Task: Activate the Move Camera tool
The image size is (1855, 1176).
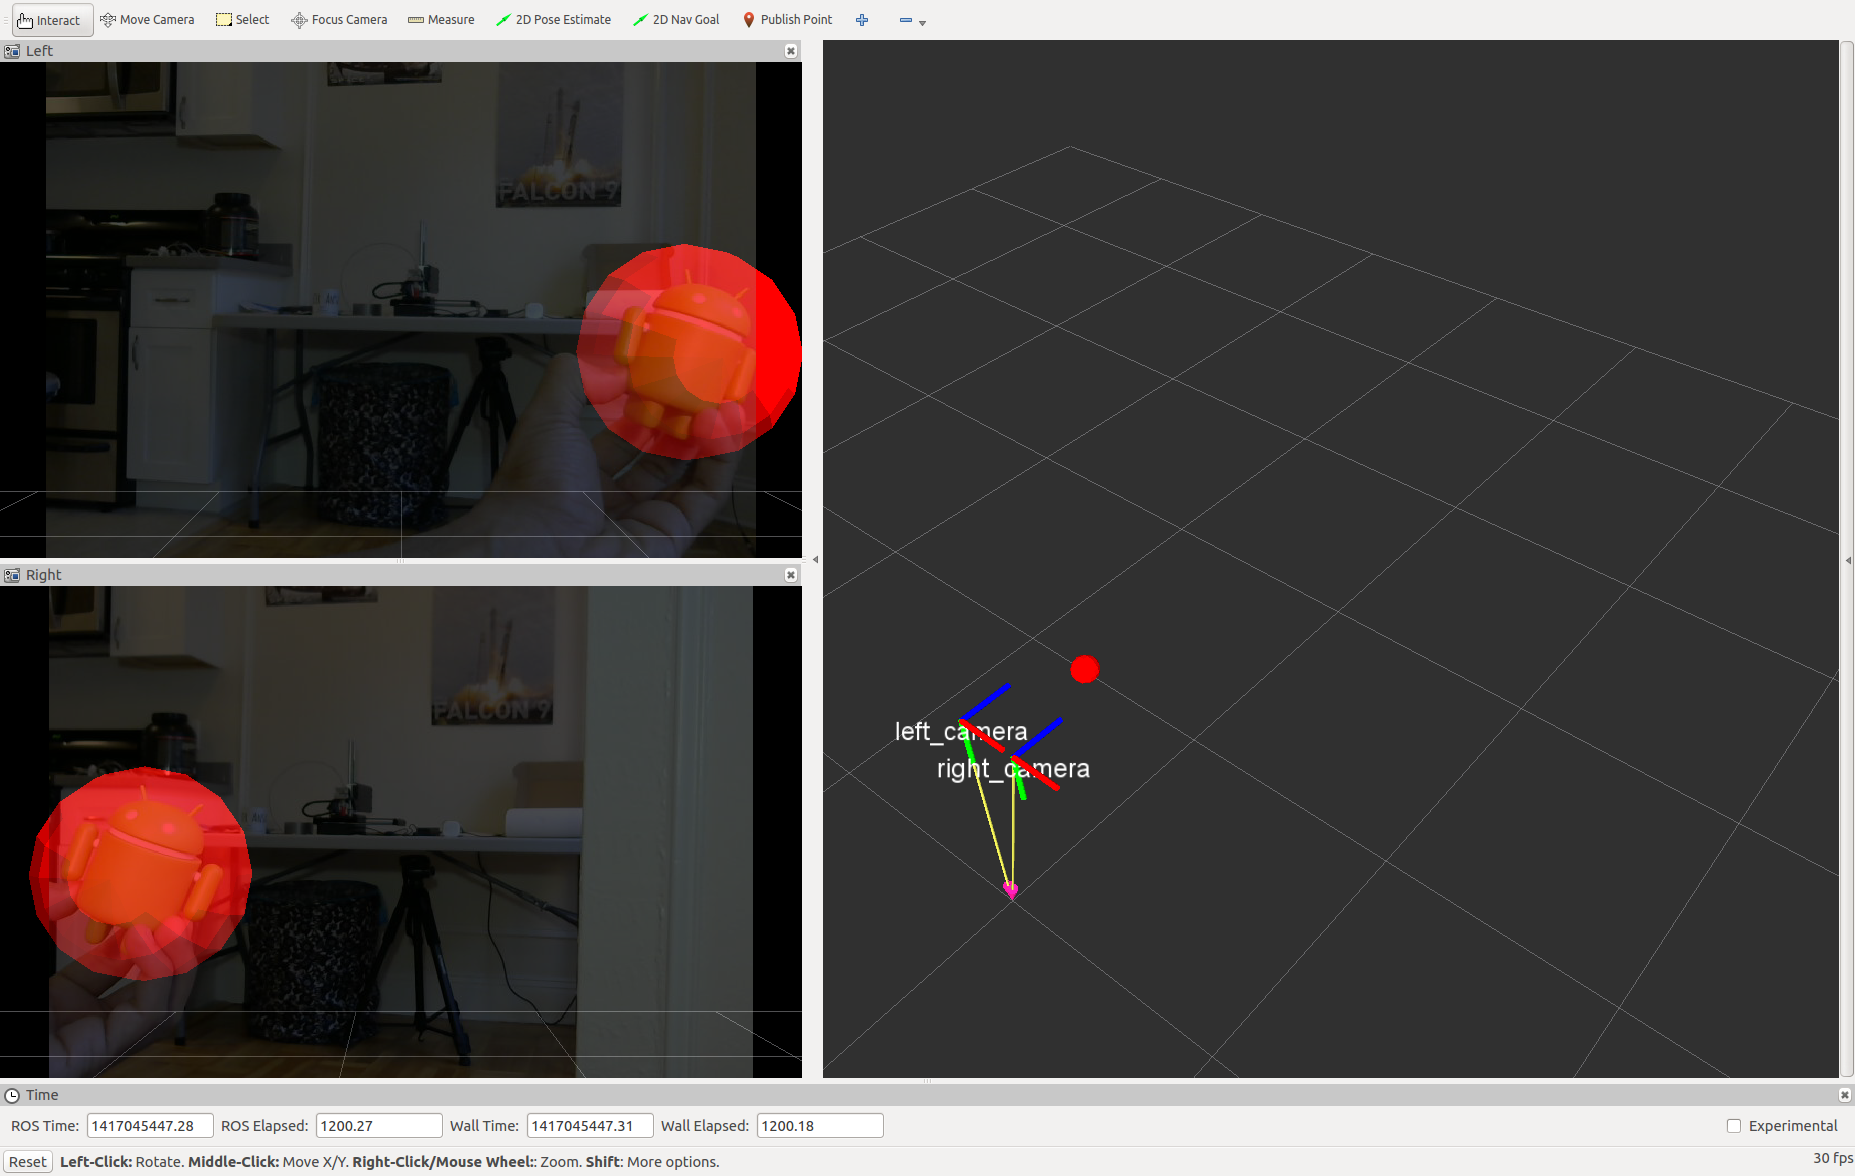Action: click(146, 19)
